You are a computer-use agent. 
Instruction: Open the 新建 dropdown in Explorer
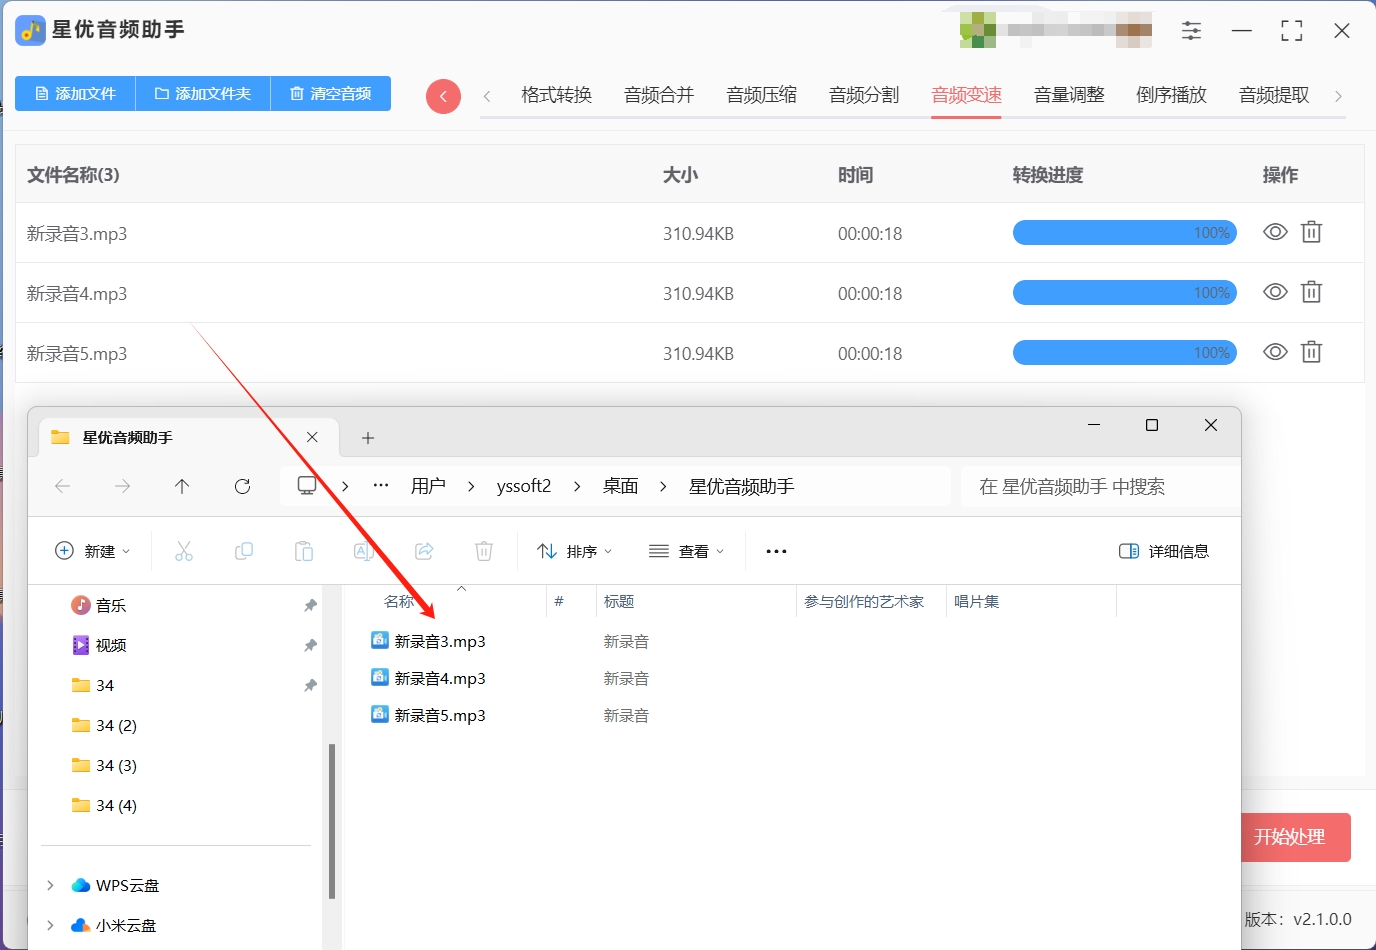(x=92, y=551)
